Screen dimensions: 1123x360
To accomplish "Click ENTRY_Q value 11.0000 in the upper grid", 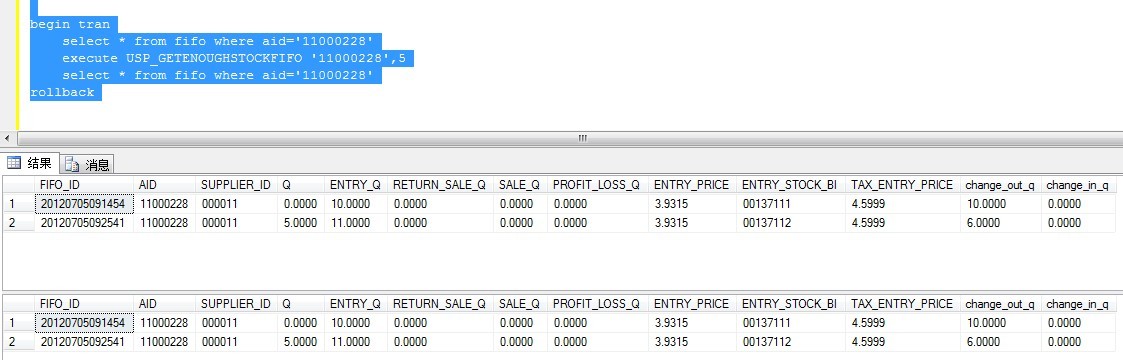I will pyautogui.click(x=355, y=223).
